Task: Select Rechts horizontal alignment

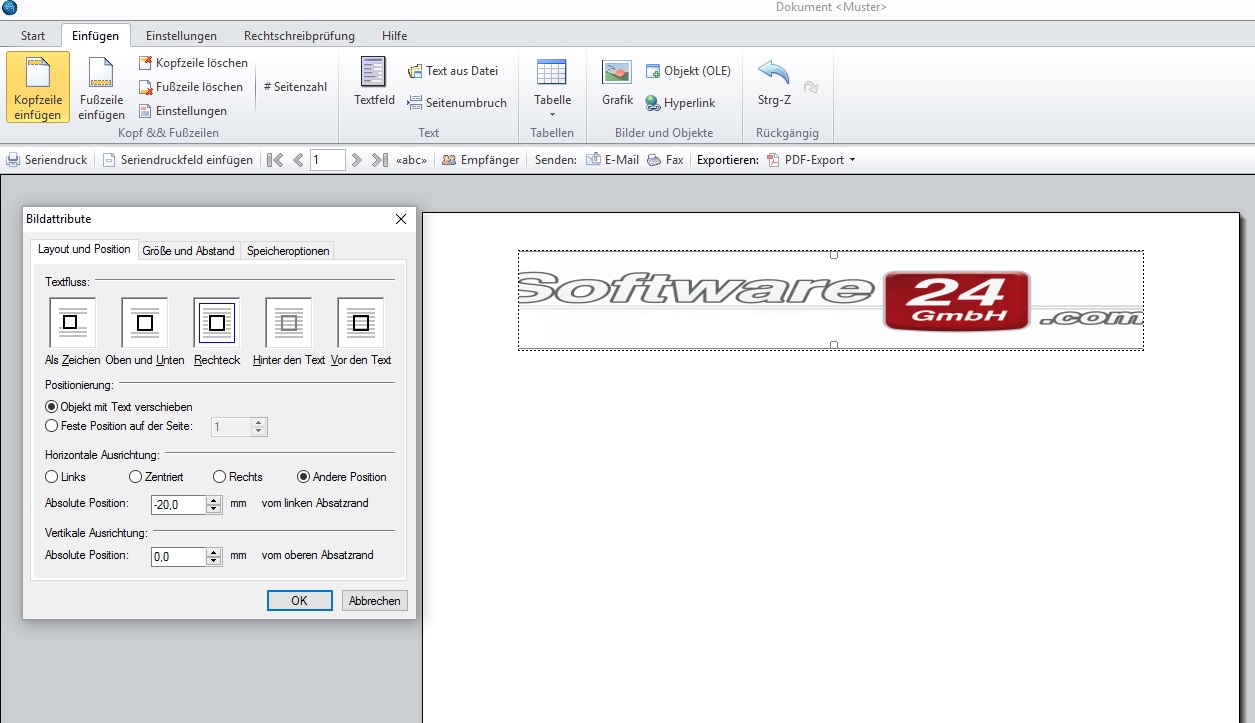Action: (x=238, y=477)
